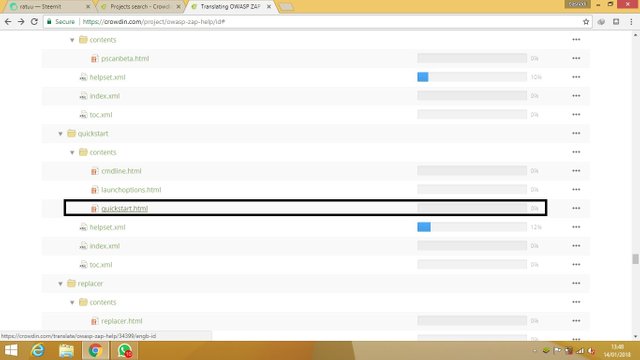Click pscanbeta.html file icon
The image size is (640, 360).
pyautogui.click(x=94, y=59)
